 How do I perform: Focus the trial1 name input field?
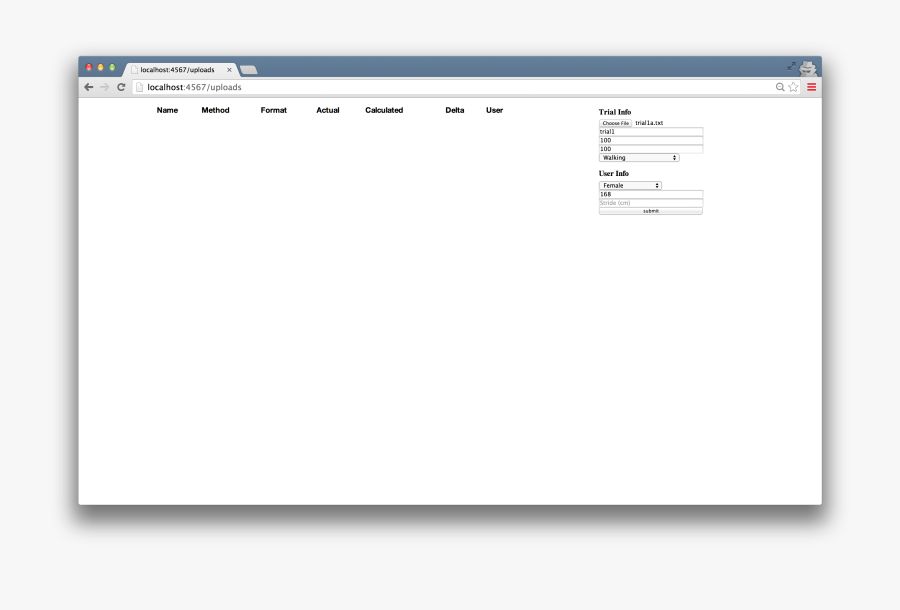pyautogui.click(x=650, y=131)
